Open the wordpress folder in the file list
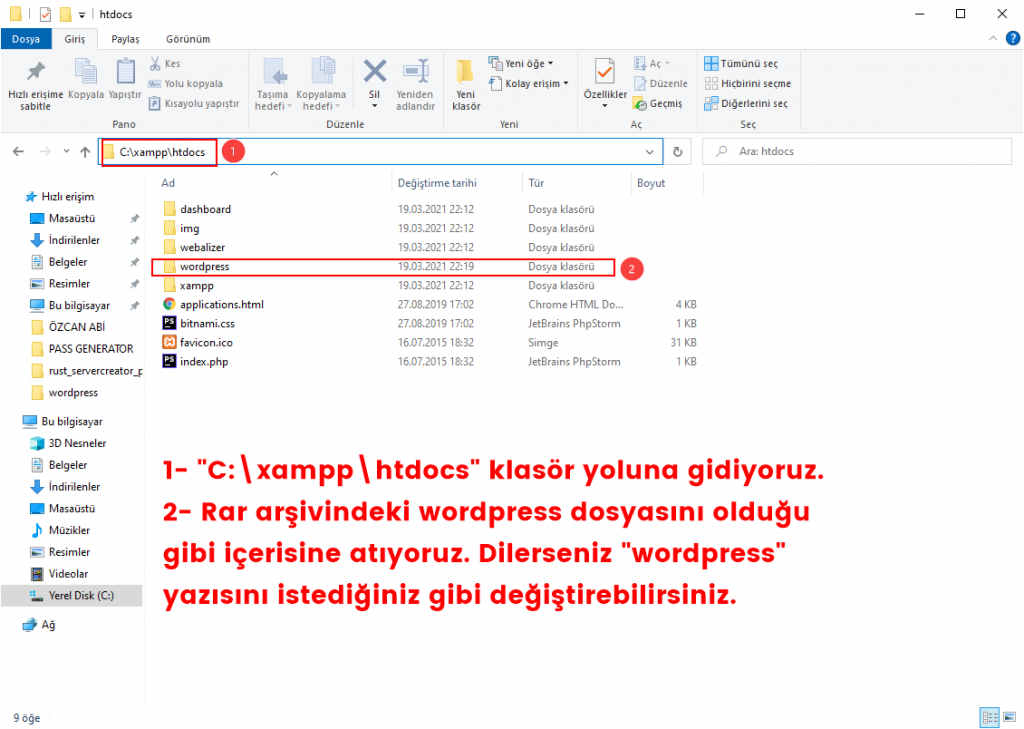The height and width of the screenshot is (729, 1024). point(208,266)
